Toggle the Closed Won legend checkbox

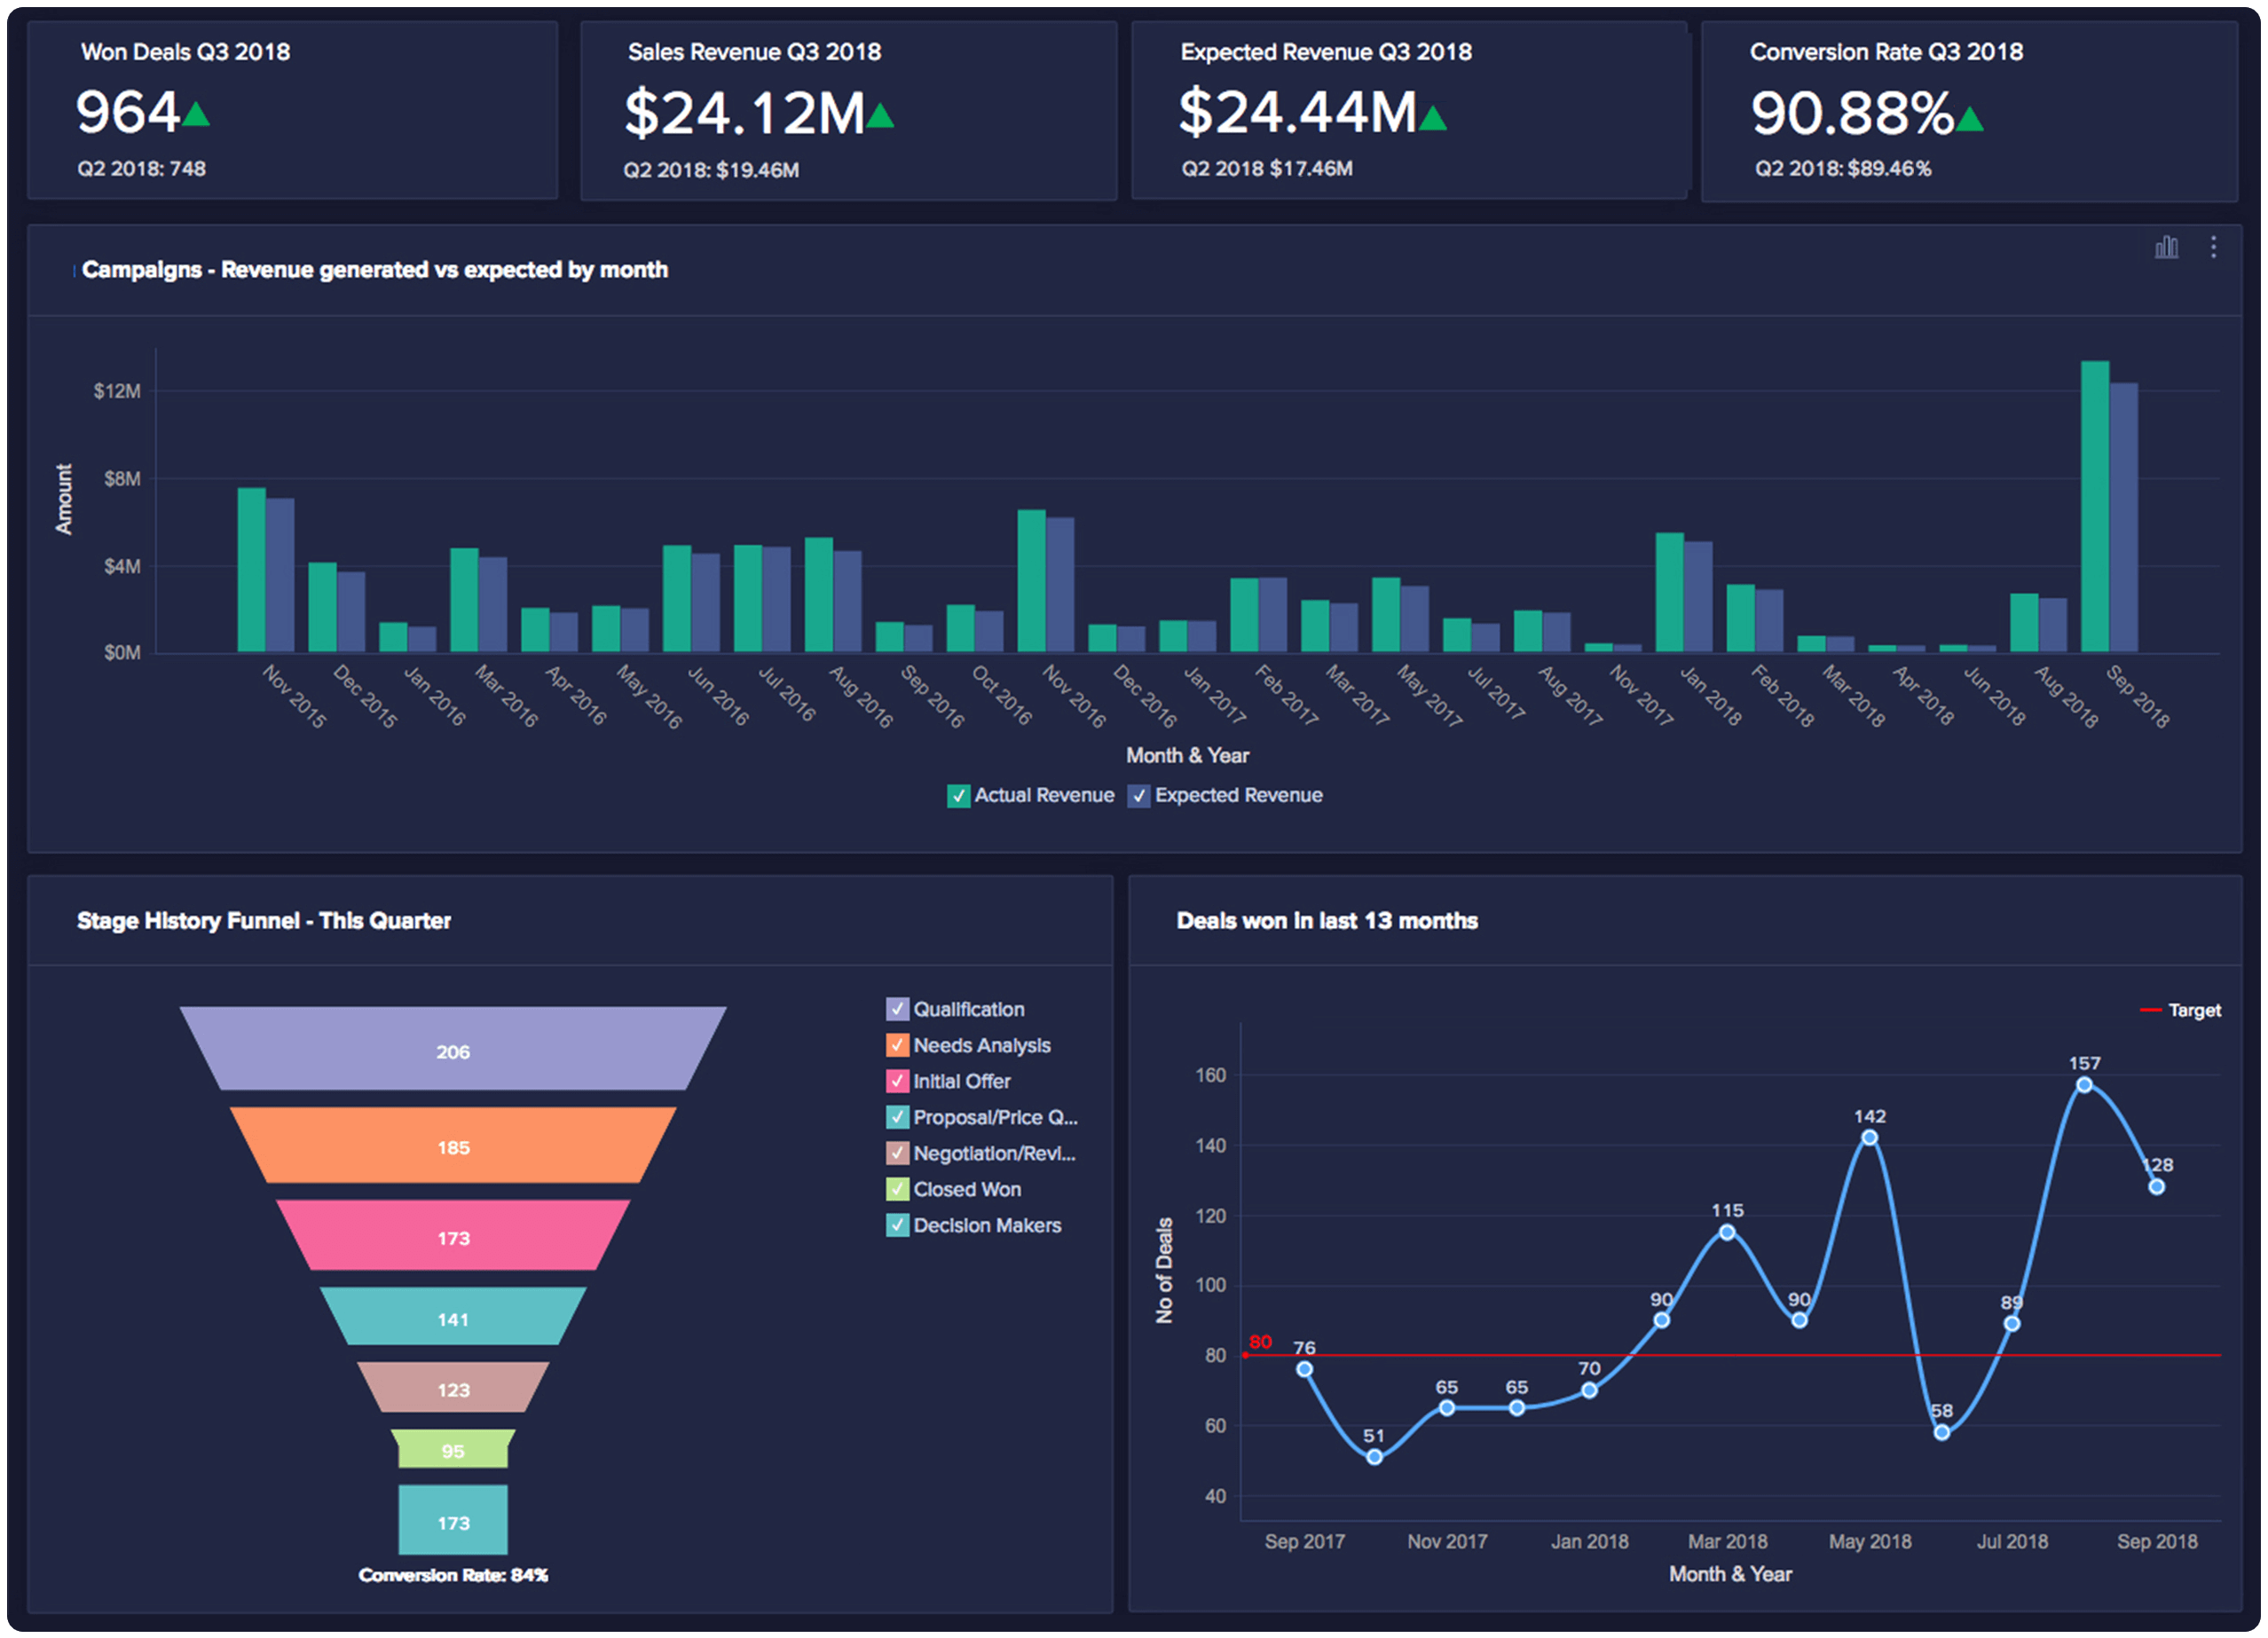[x=897, y=1189]
